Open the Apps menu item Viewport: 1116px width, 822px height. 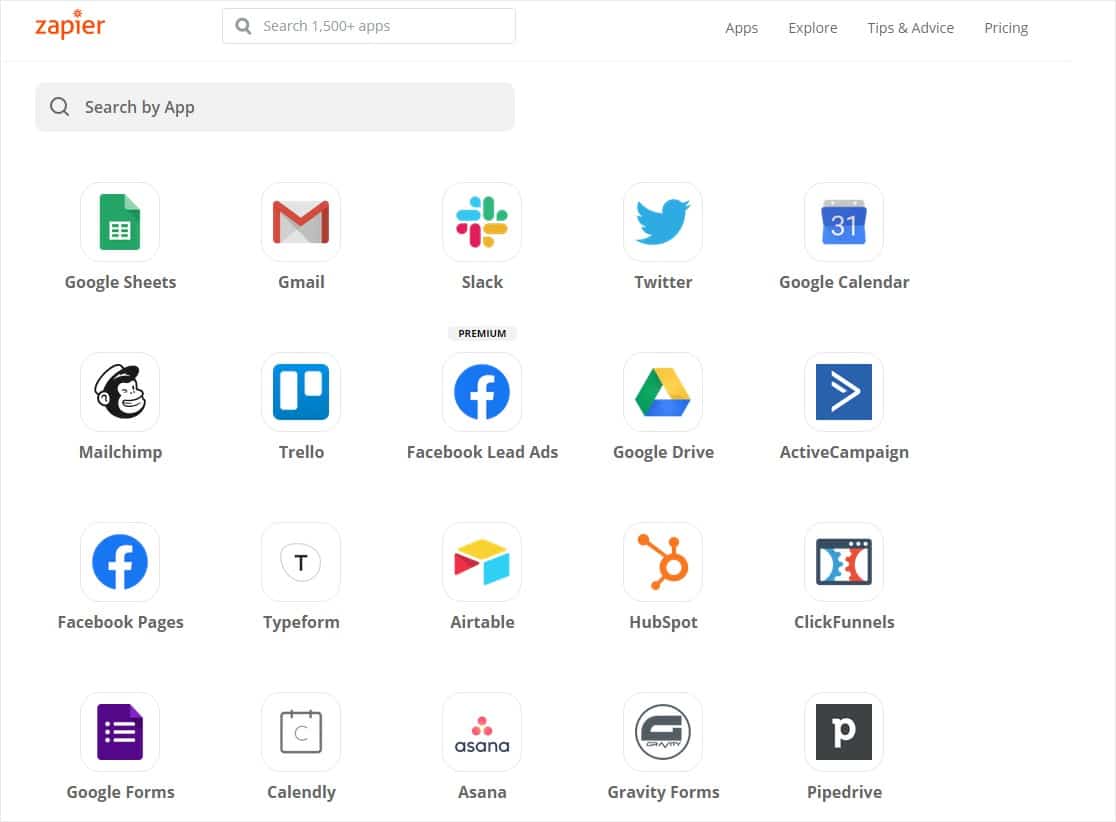tap(741, 28)
